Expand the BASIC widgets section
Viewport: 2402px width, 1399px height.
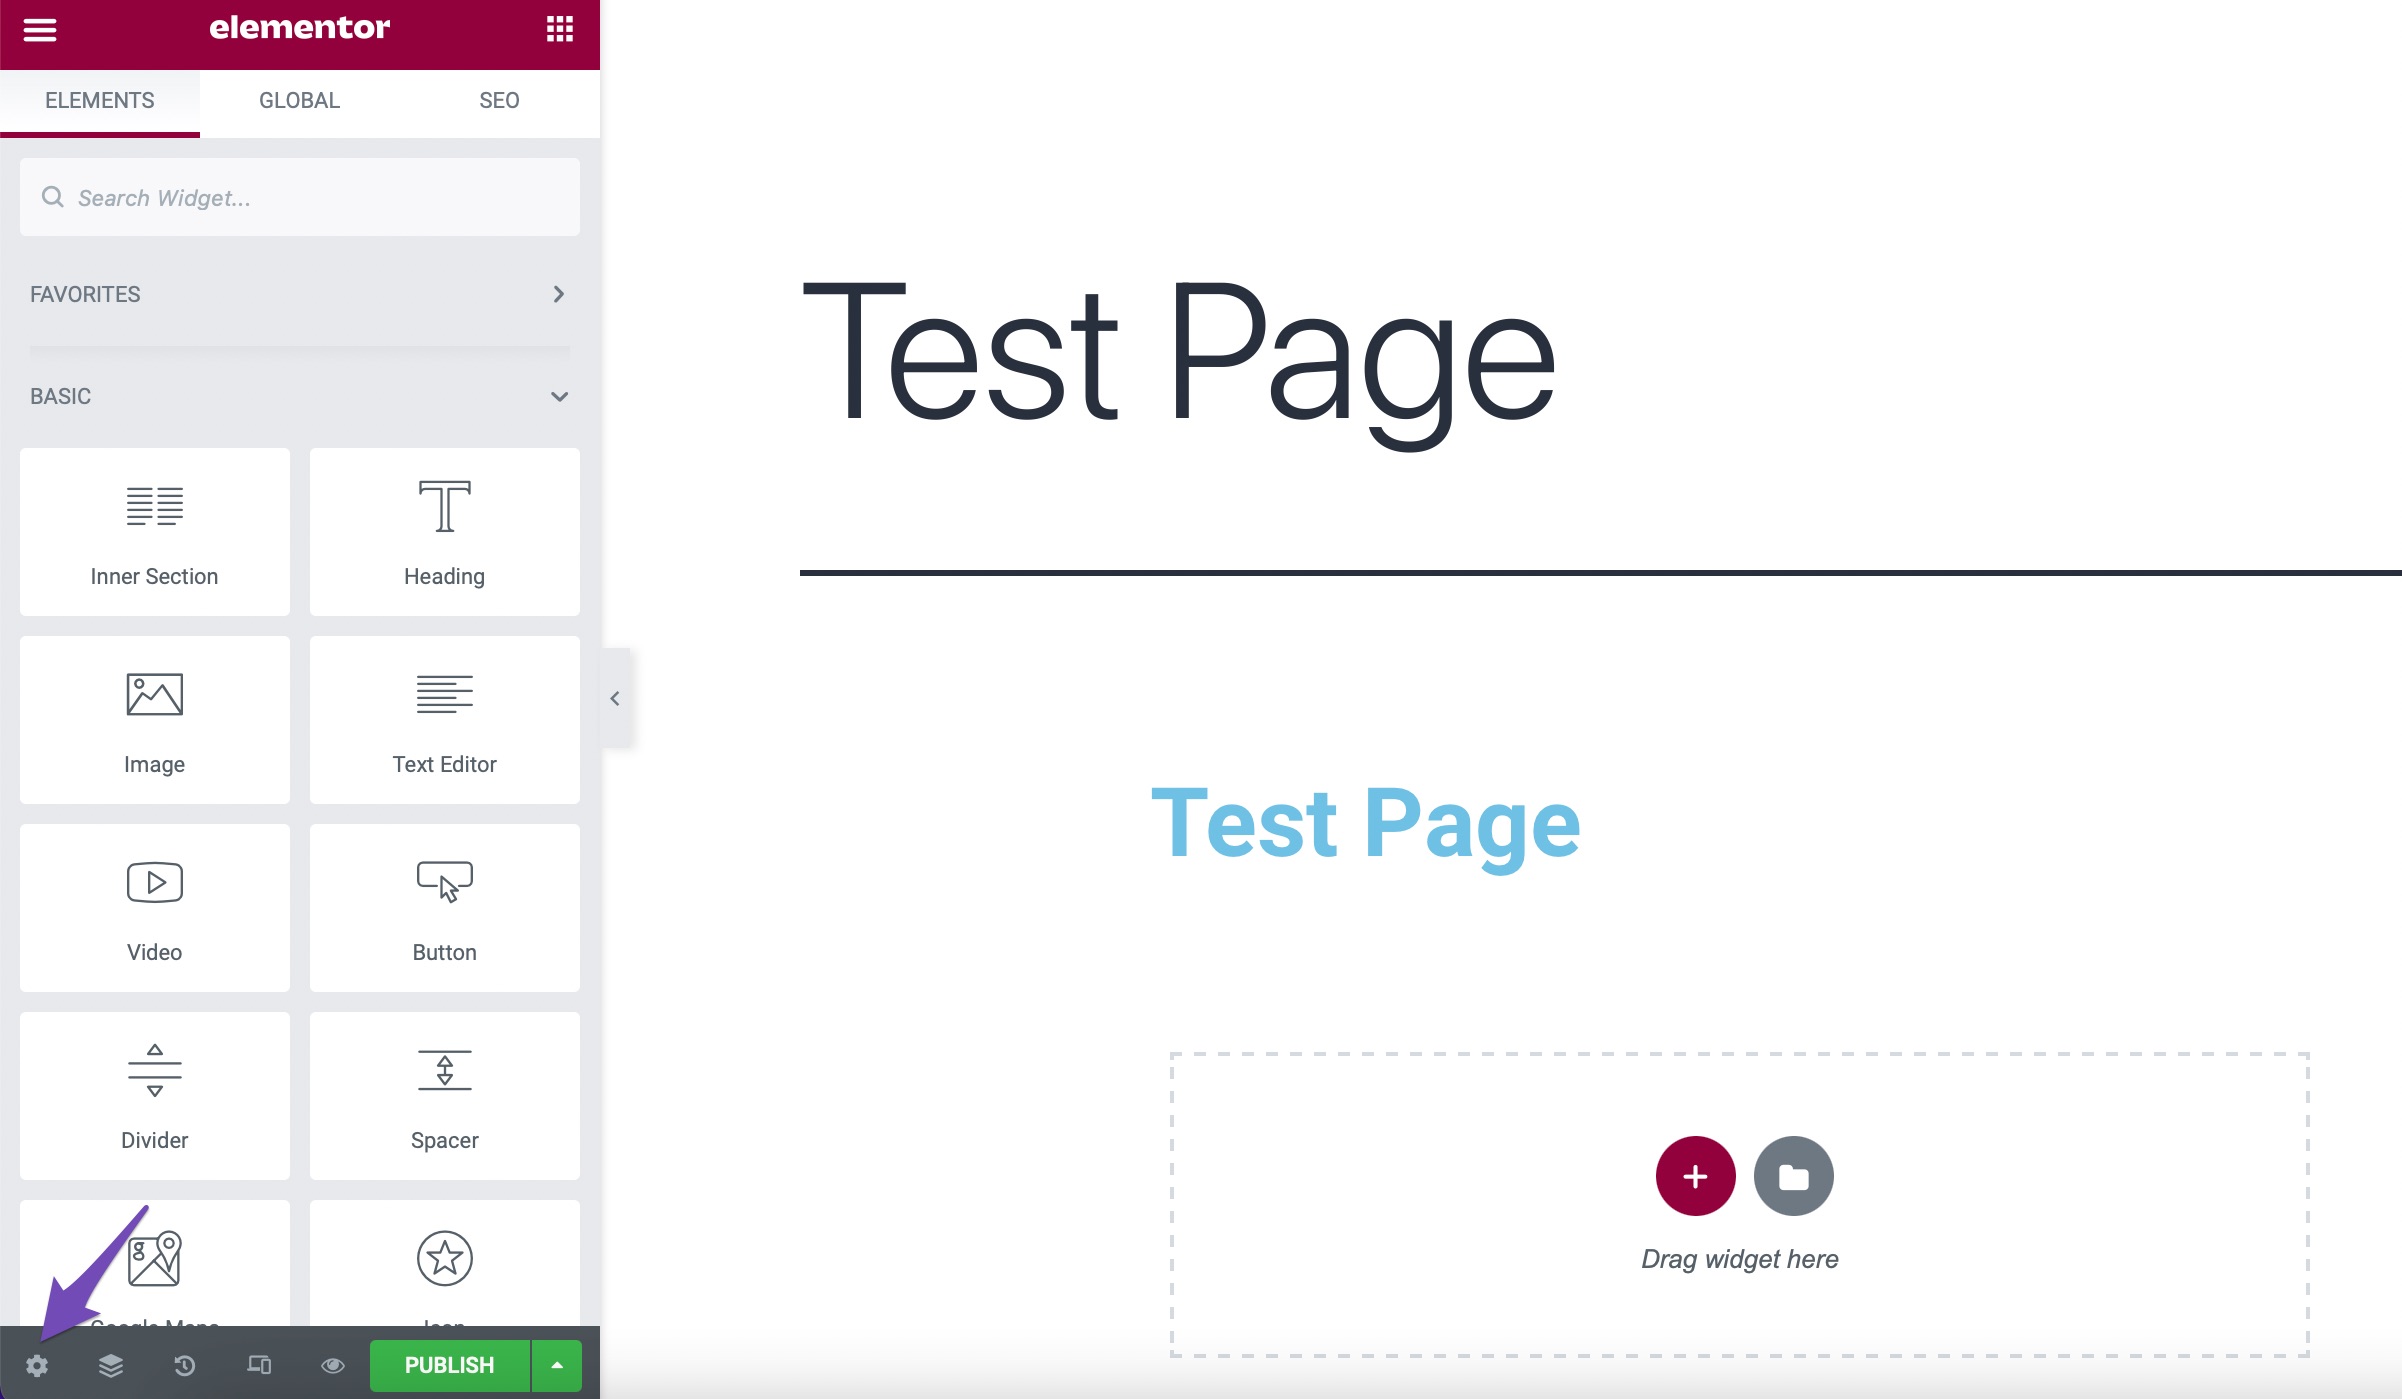(561, 395)
